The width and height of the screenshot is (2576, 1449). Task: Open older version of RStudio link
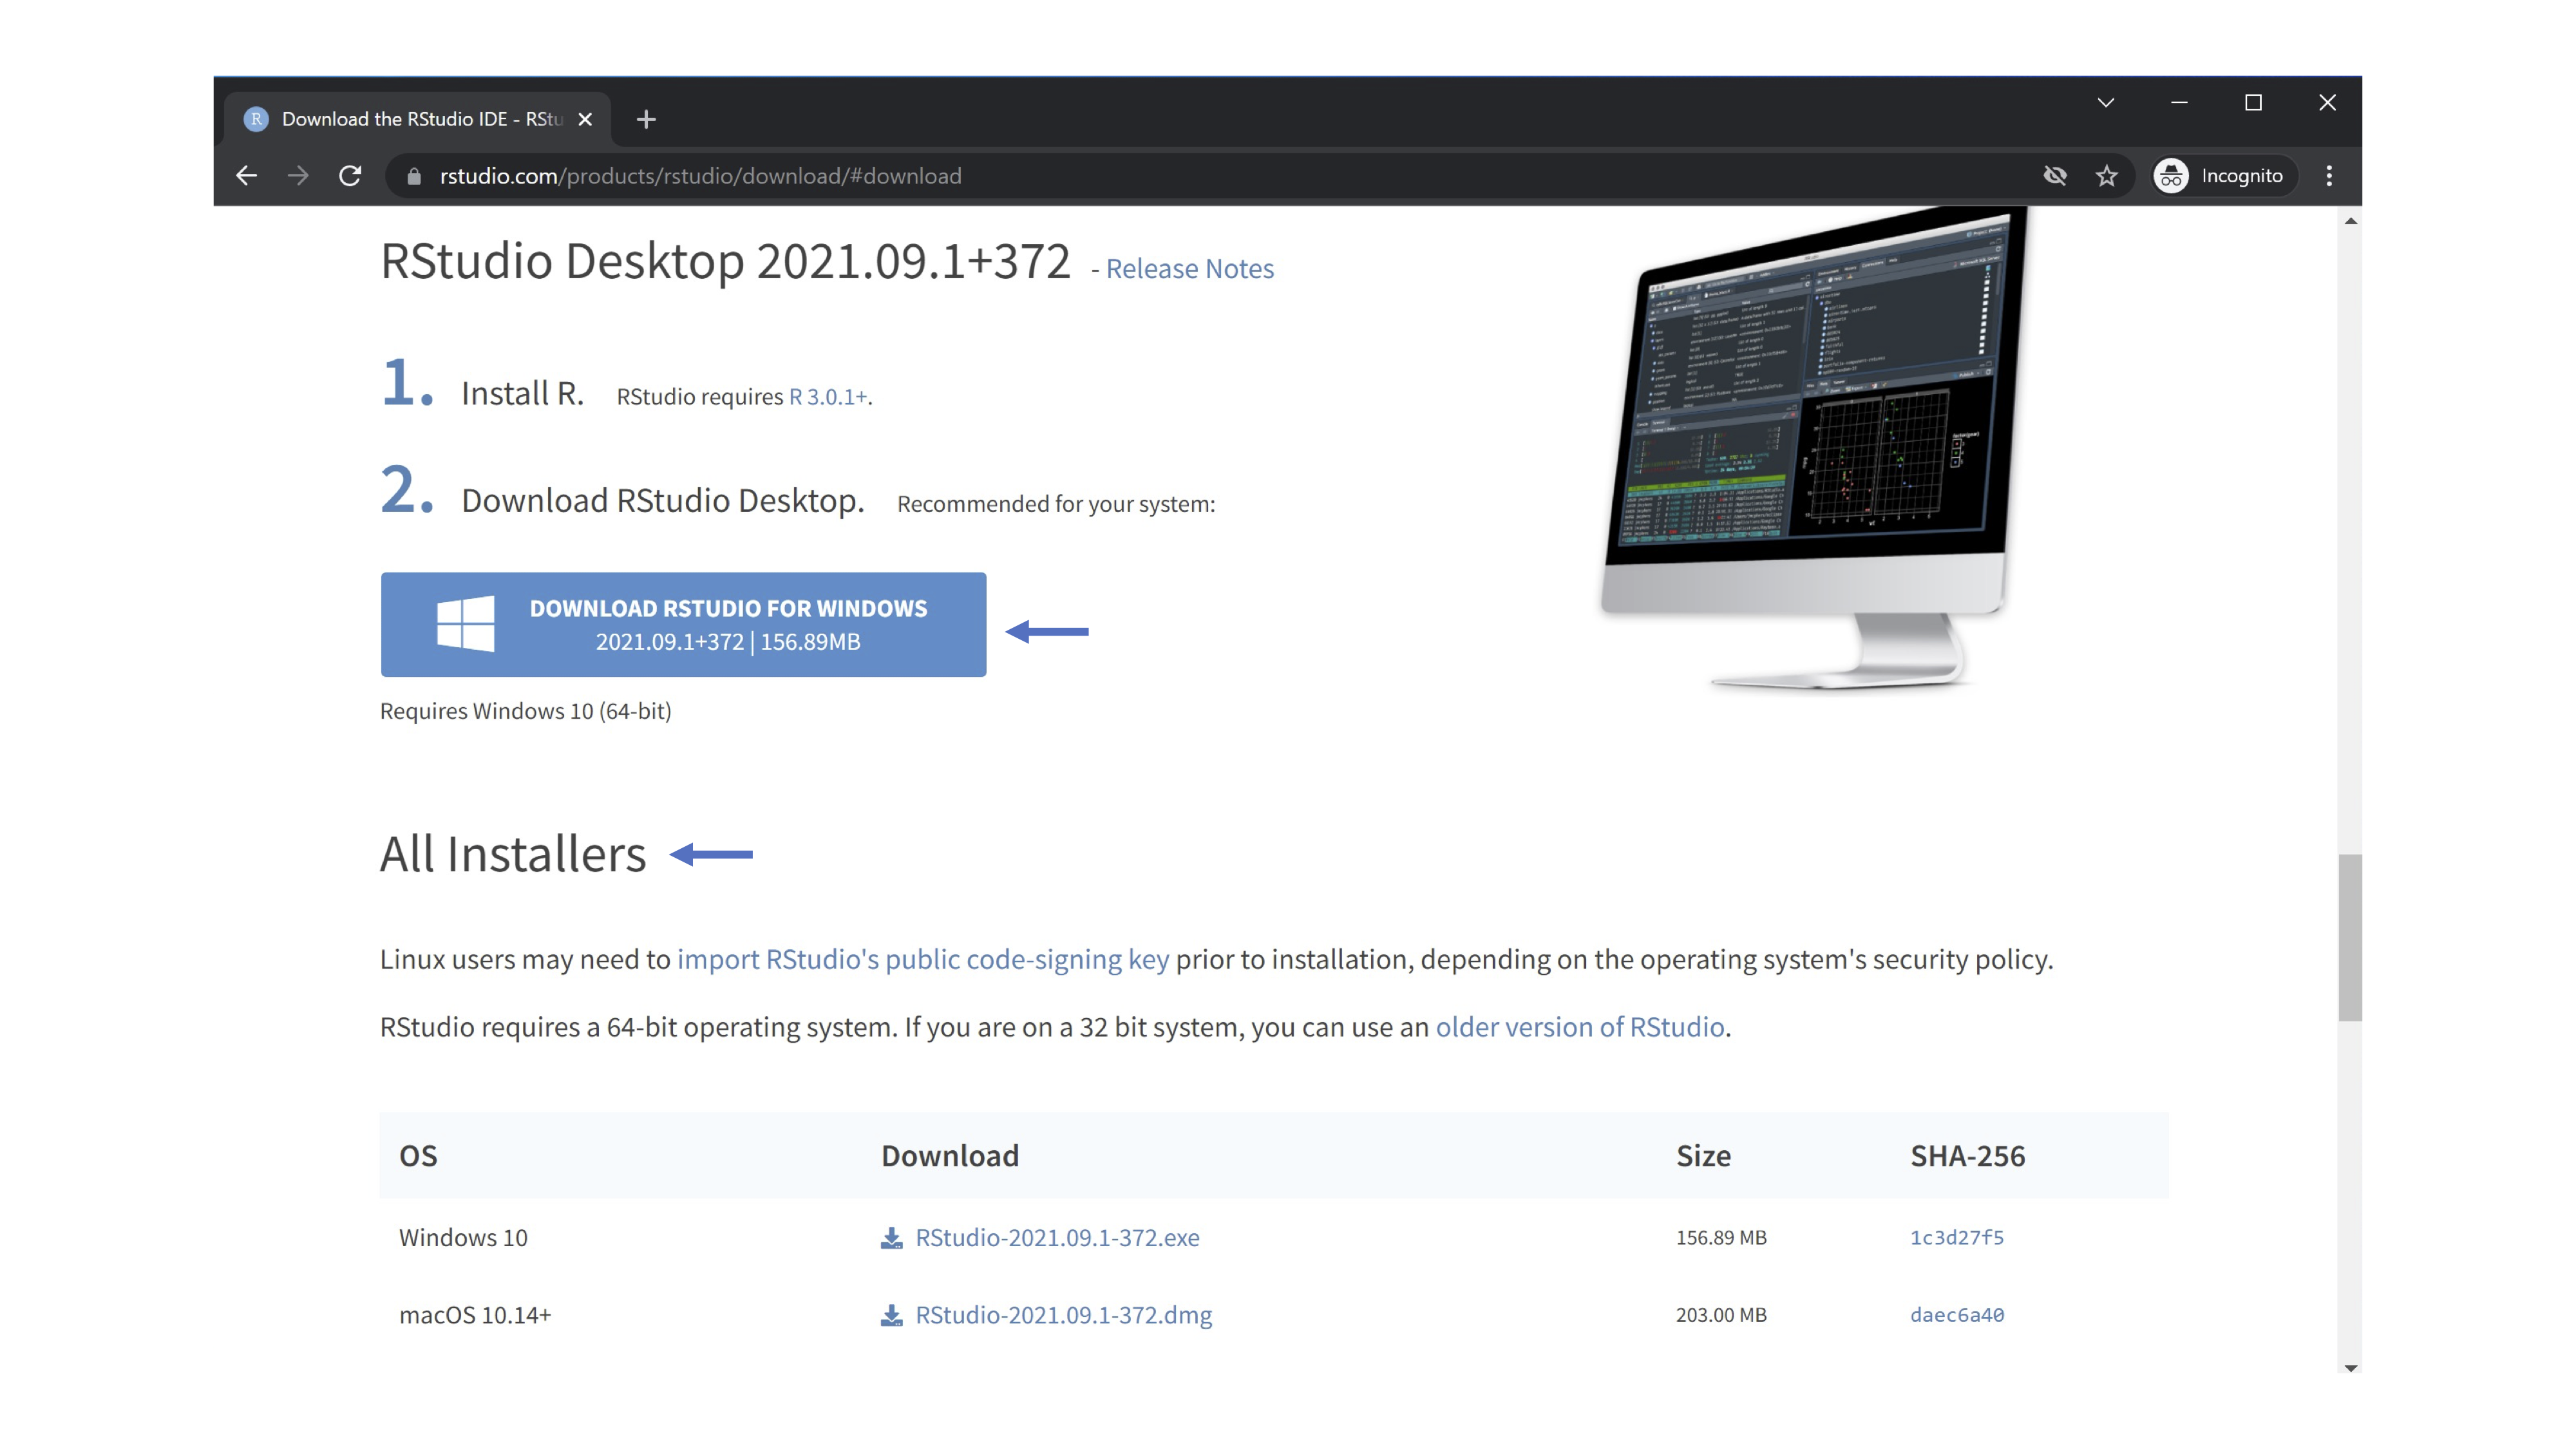[1579, 1027]
